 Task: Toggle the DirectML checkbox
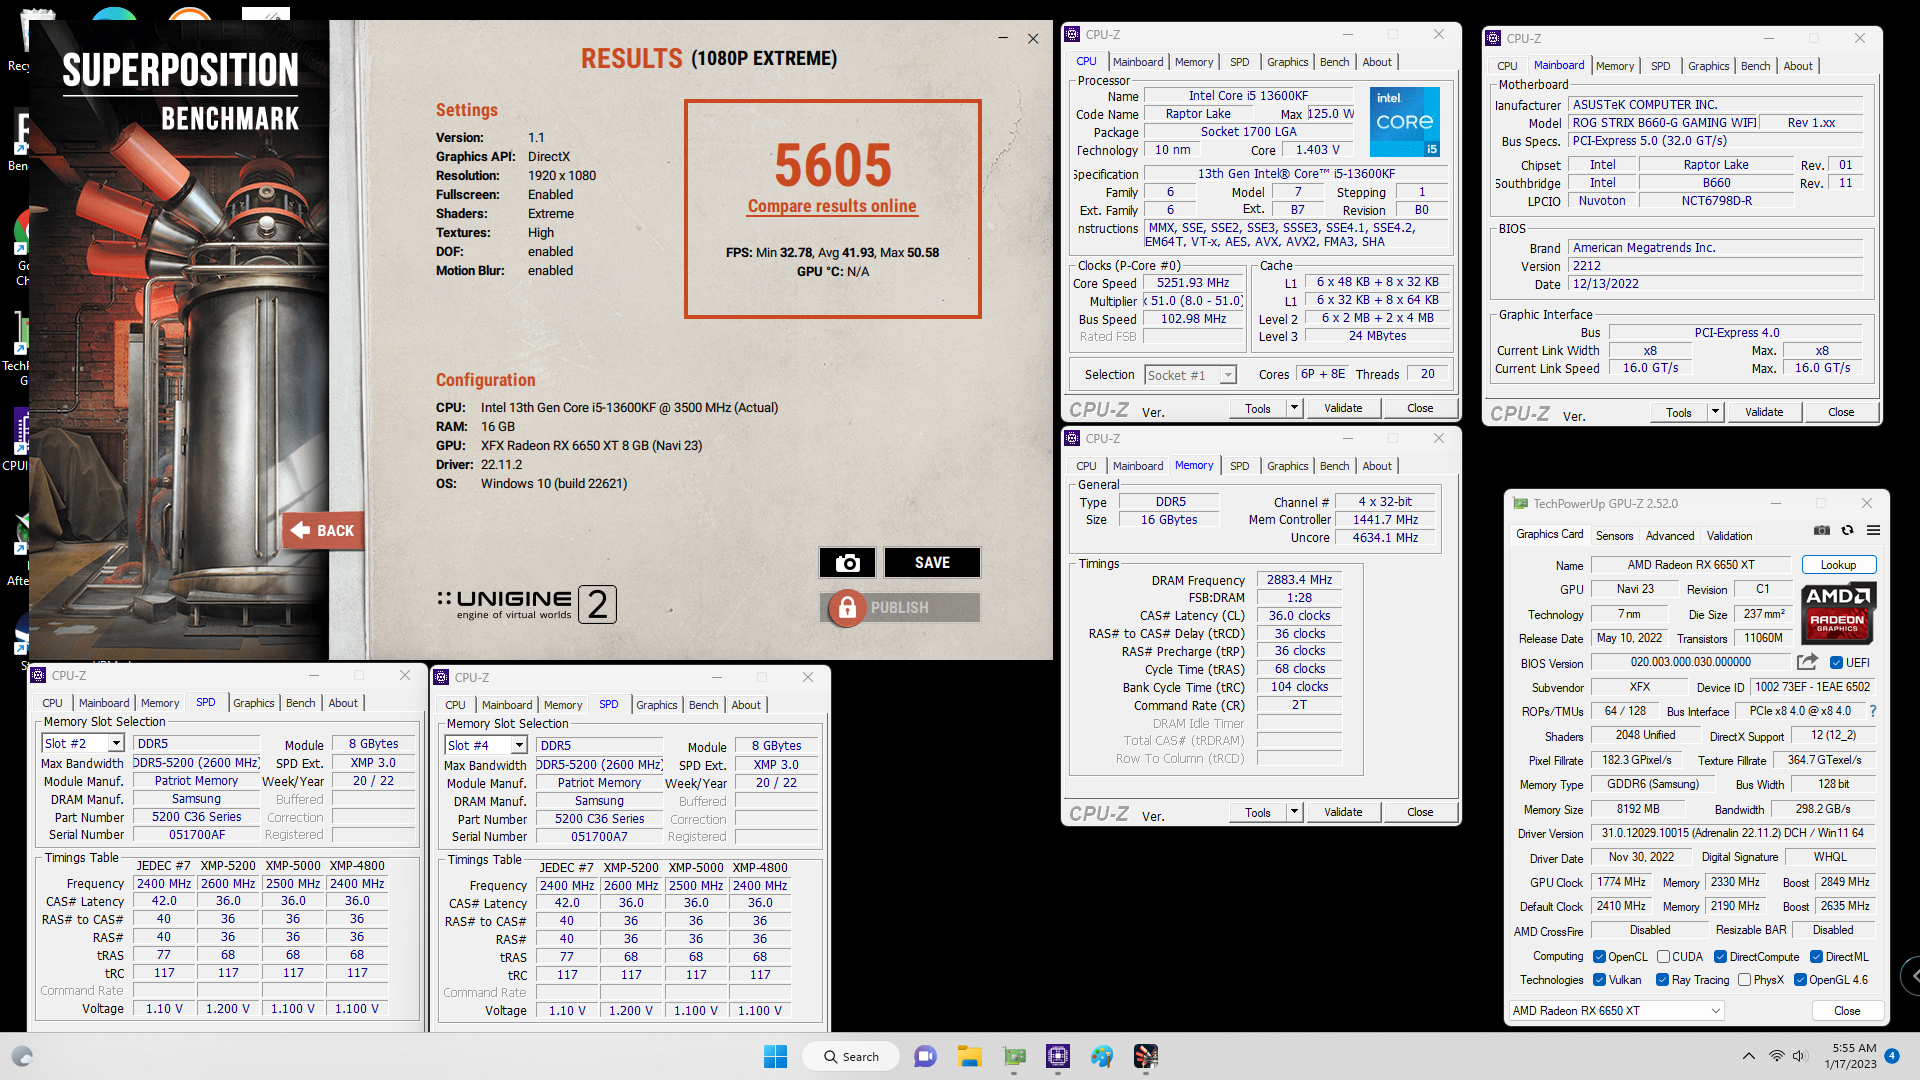(x=1816, y=957)
